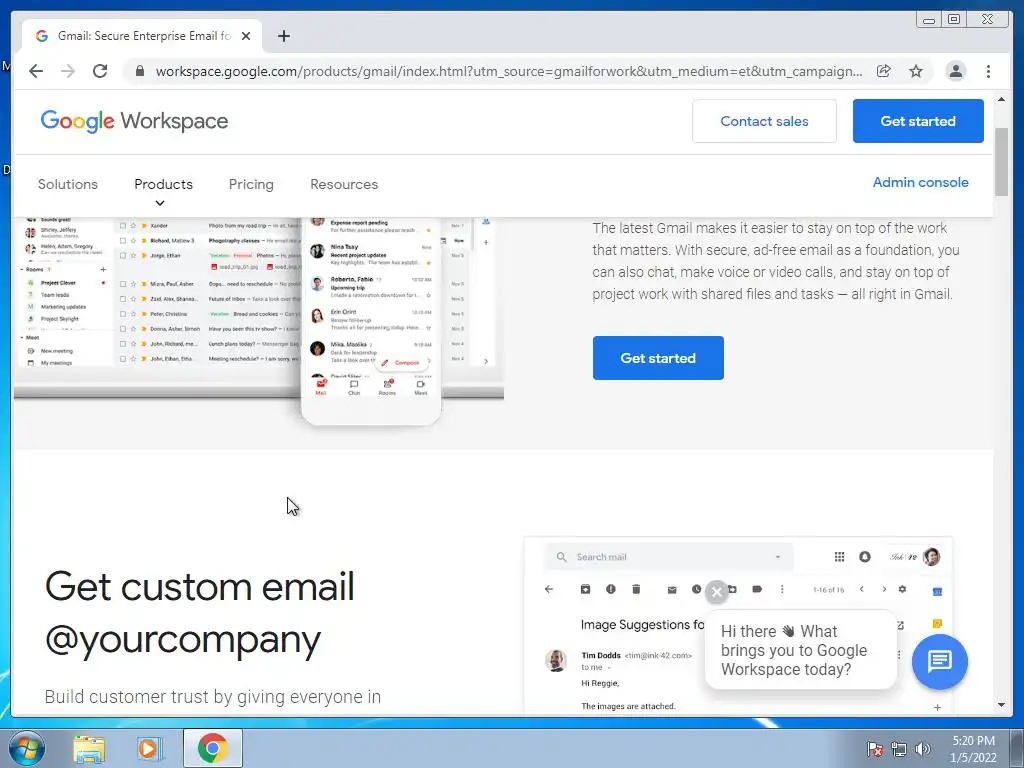The height and width of the screenshot is (768, 1024).
Task: Click the Mail tab icon in the phone mockup
Action: 321,387
